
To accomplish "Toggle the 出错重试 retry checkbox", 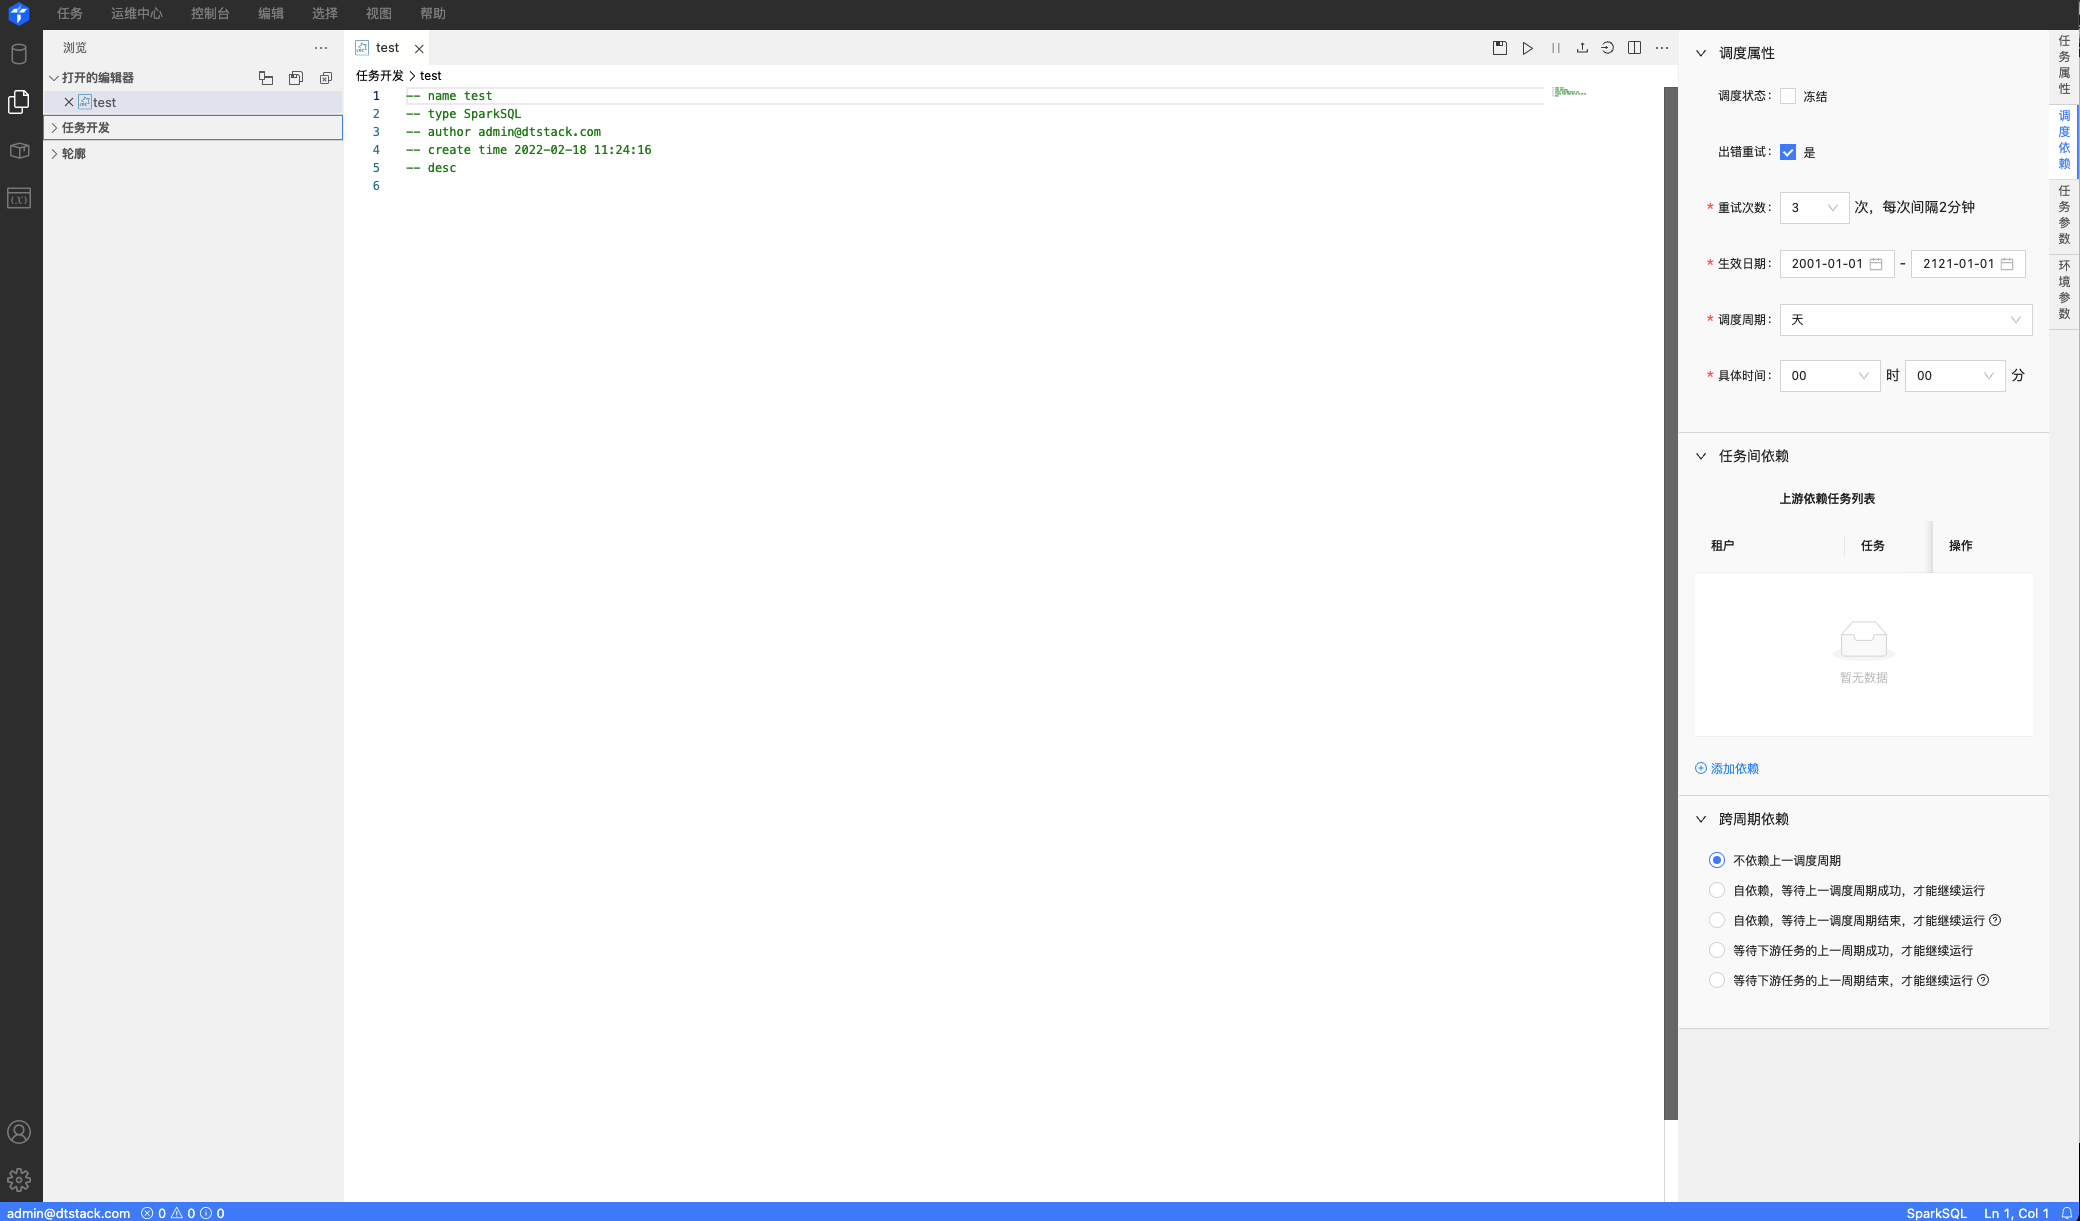I will coord(1788,152).
